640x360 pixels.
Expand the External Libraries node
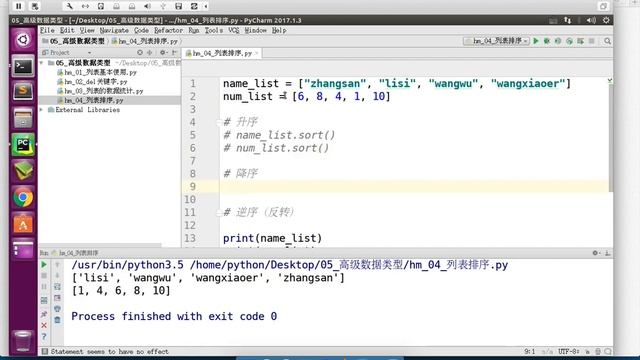[42, 110]
